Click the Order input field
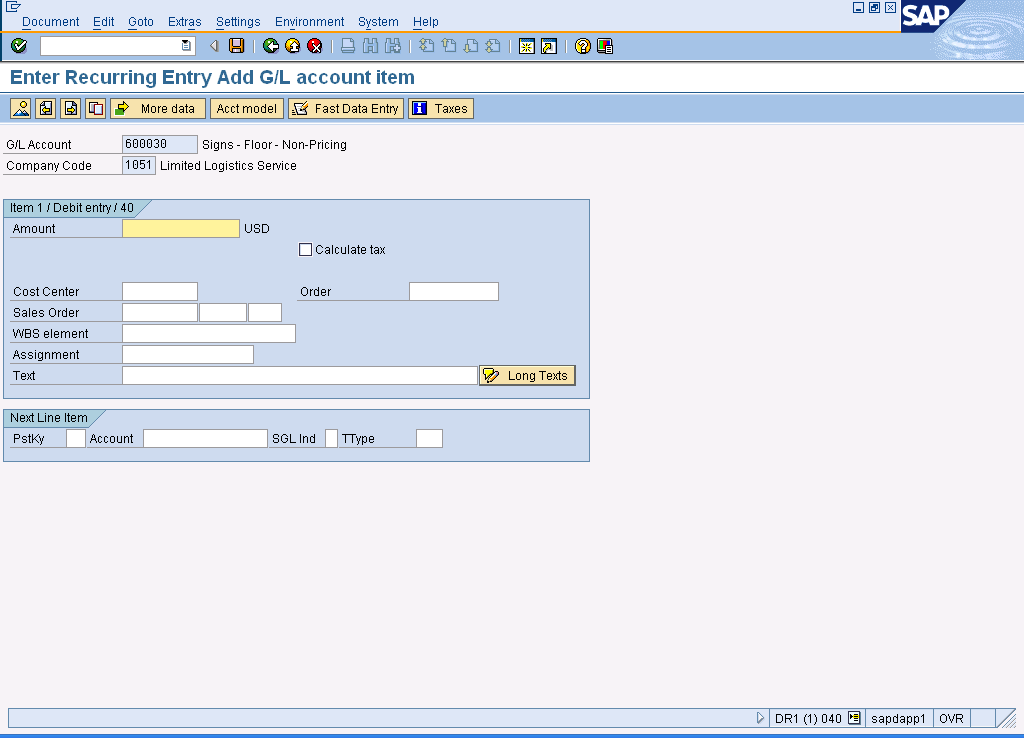1024x738 pixels. tap(454, 291)
